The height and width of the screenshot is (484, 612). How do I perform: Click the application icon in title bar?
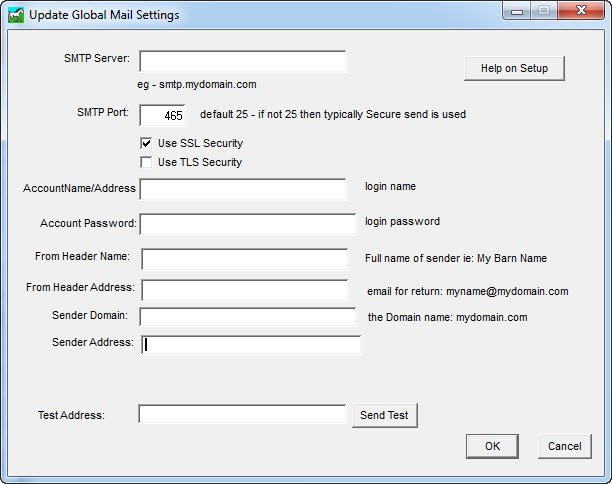15,14
